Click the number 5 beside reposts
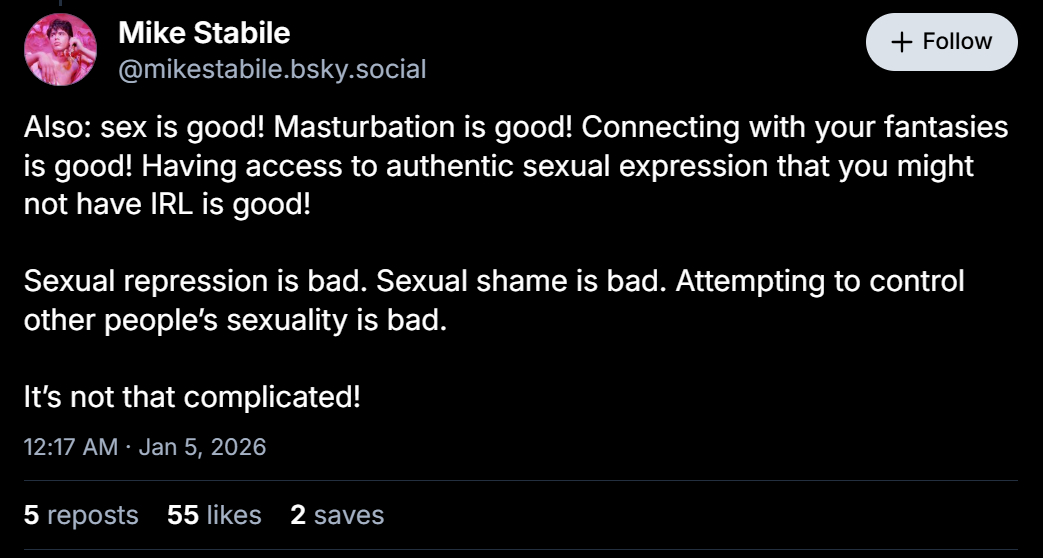The width and height of the screenshot is (1043, 558). click(31, 515)
